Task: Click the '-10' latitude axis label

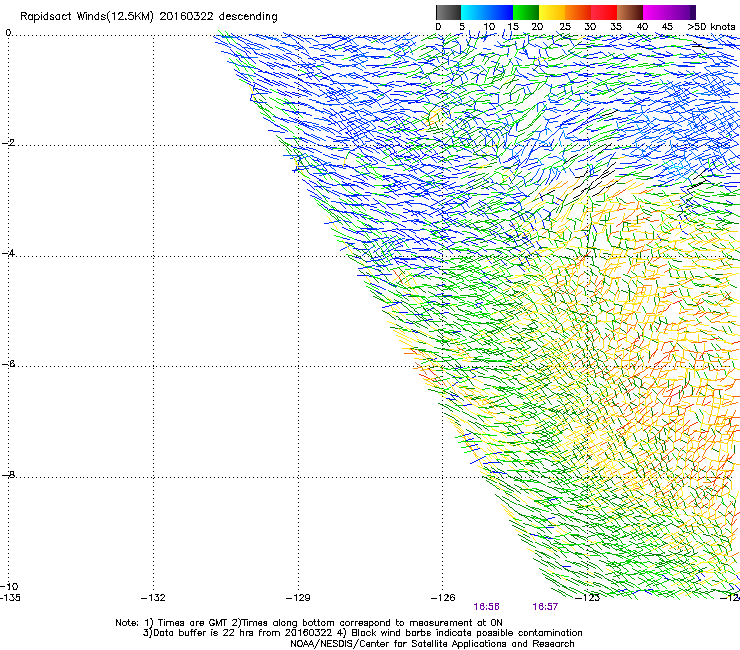Action: point(10,586)
